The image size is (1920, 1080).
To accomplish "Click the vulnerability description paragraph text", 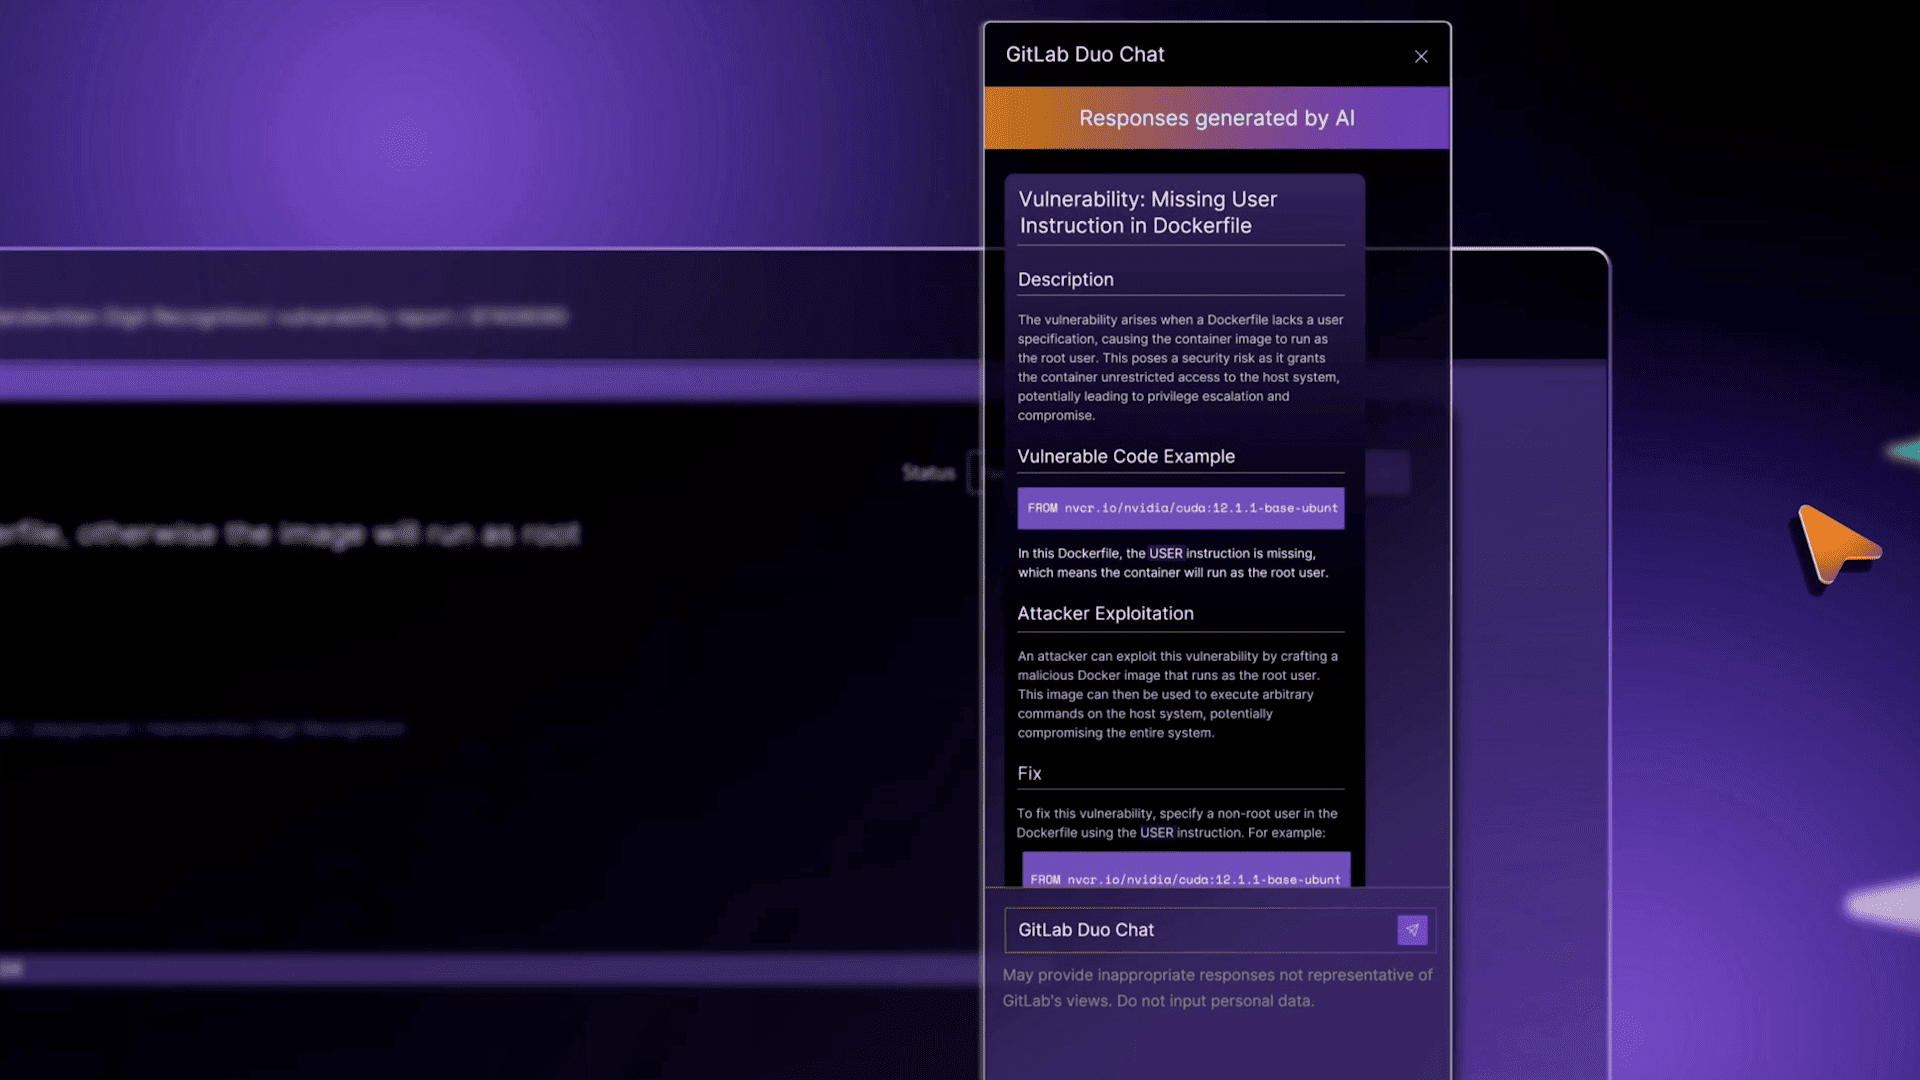I will (x=1180, y=367).
